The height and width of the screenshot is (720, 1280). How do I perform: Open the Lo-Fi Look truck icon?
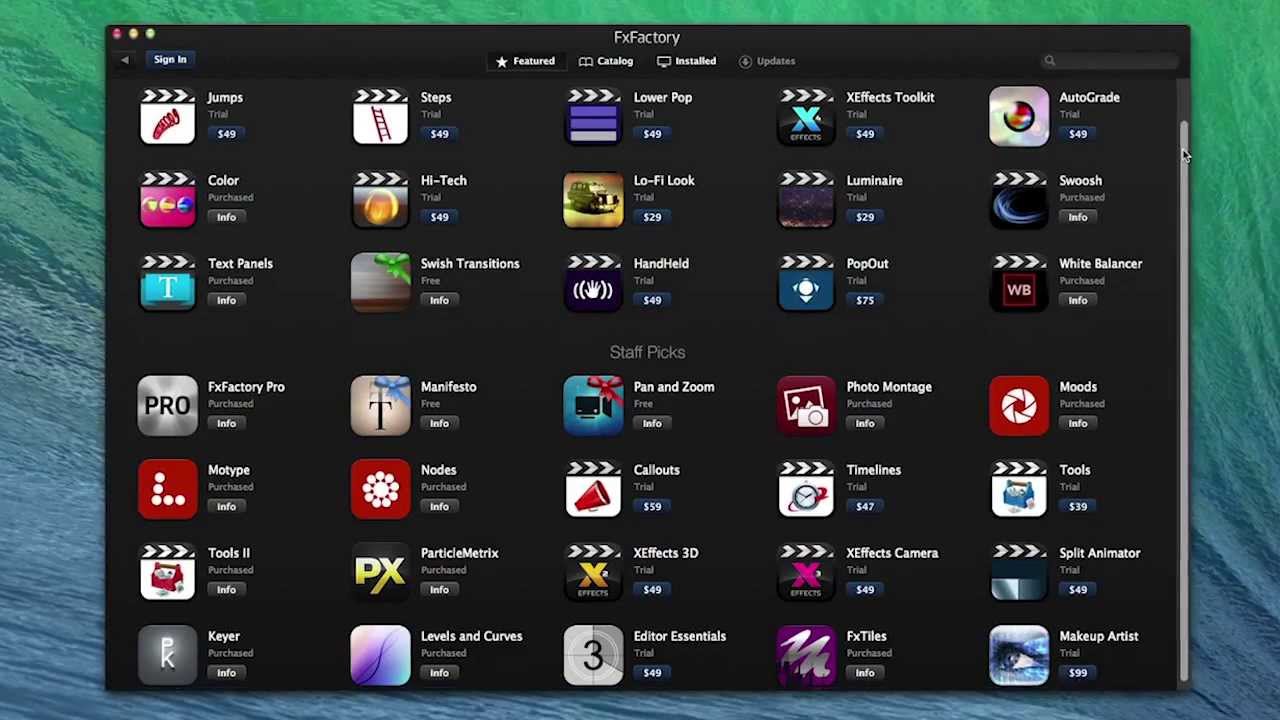click(x=593, y=200)
